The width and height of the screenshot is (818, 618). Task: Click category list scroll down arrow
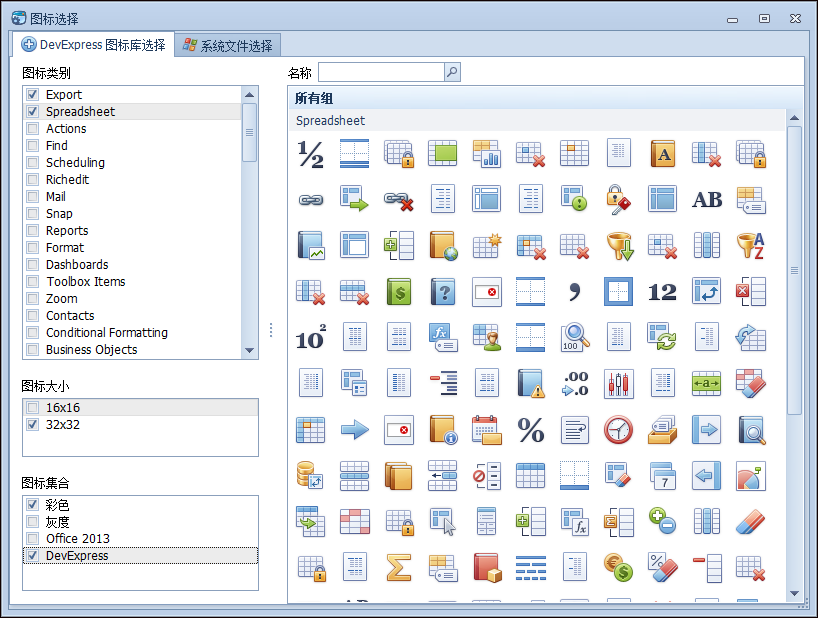[x=249, y=350]
